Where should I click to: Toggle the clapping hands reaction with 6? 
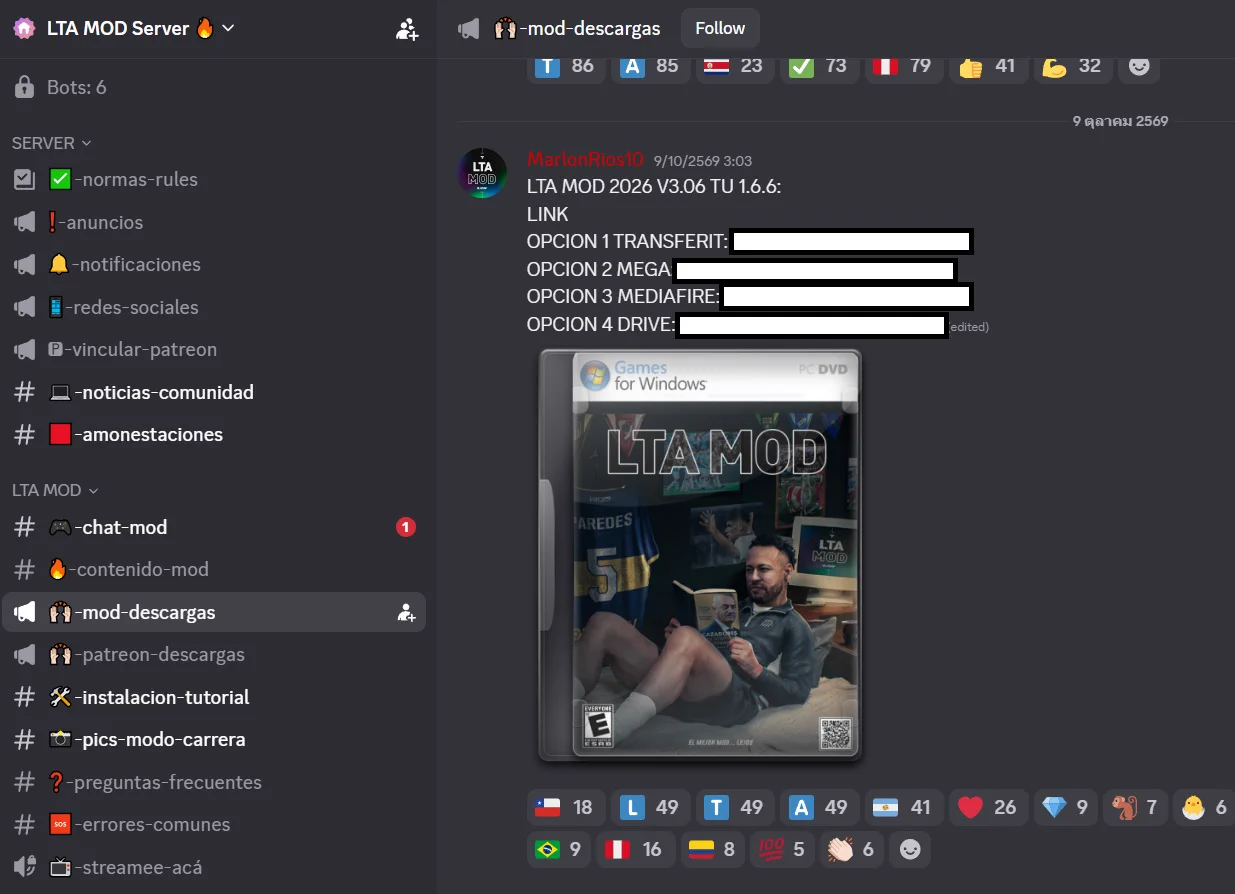pyautogui.click(x=852, y=849)
